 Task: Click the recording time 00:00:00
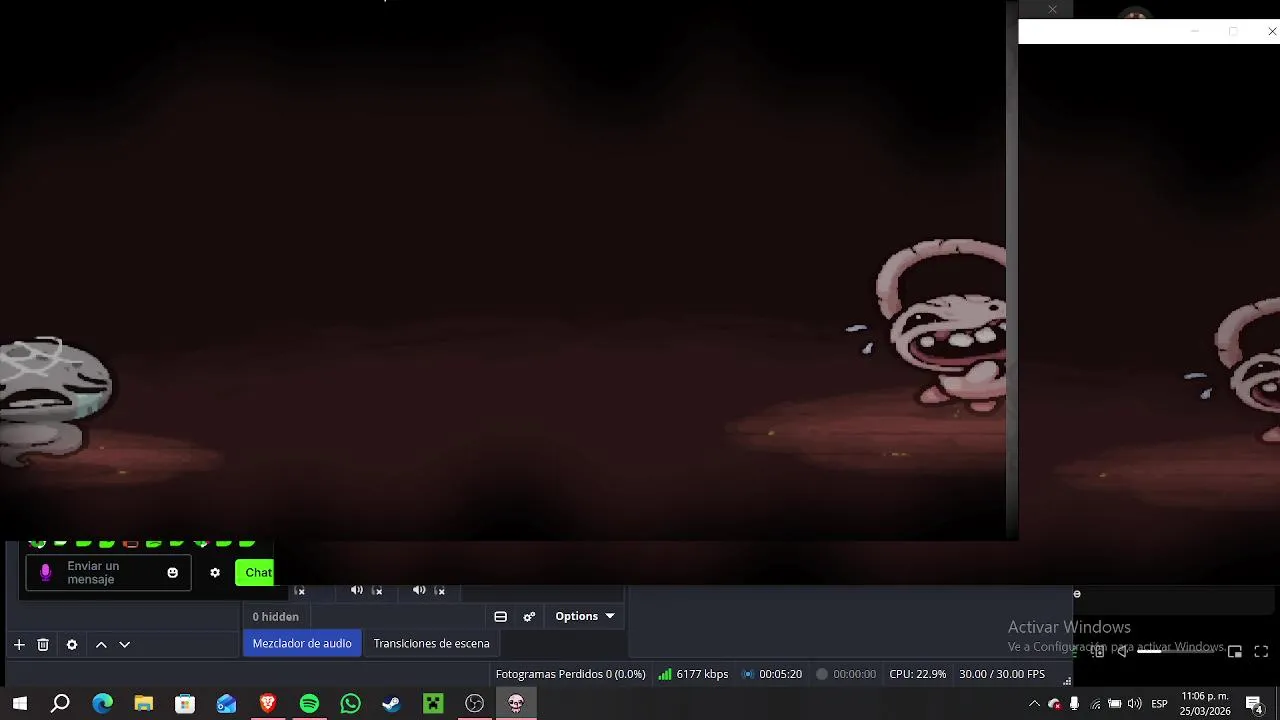tap(845, 674)
